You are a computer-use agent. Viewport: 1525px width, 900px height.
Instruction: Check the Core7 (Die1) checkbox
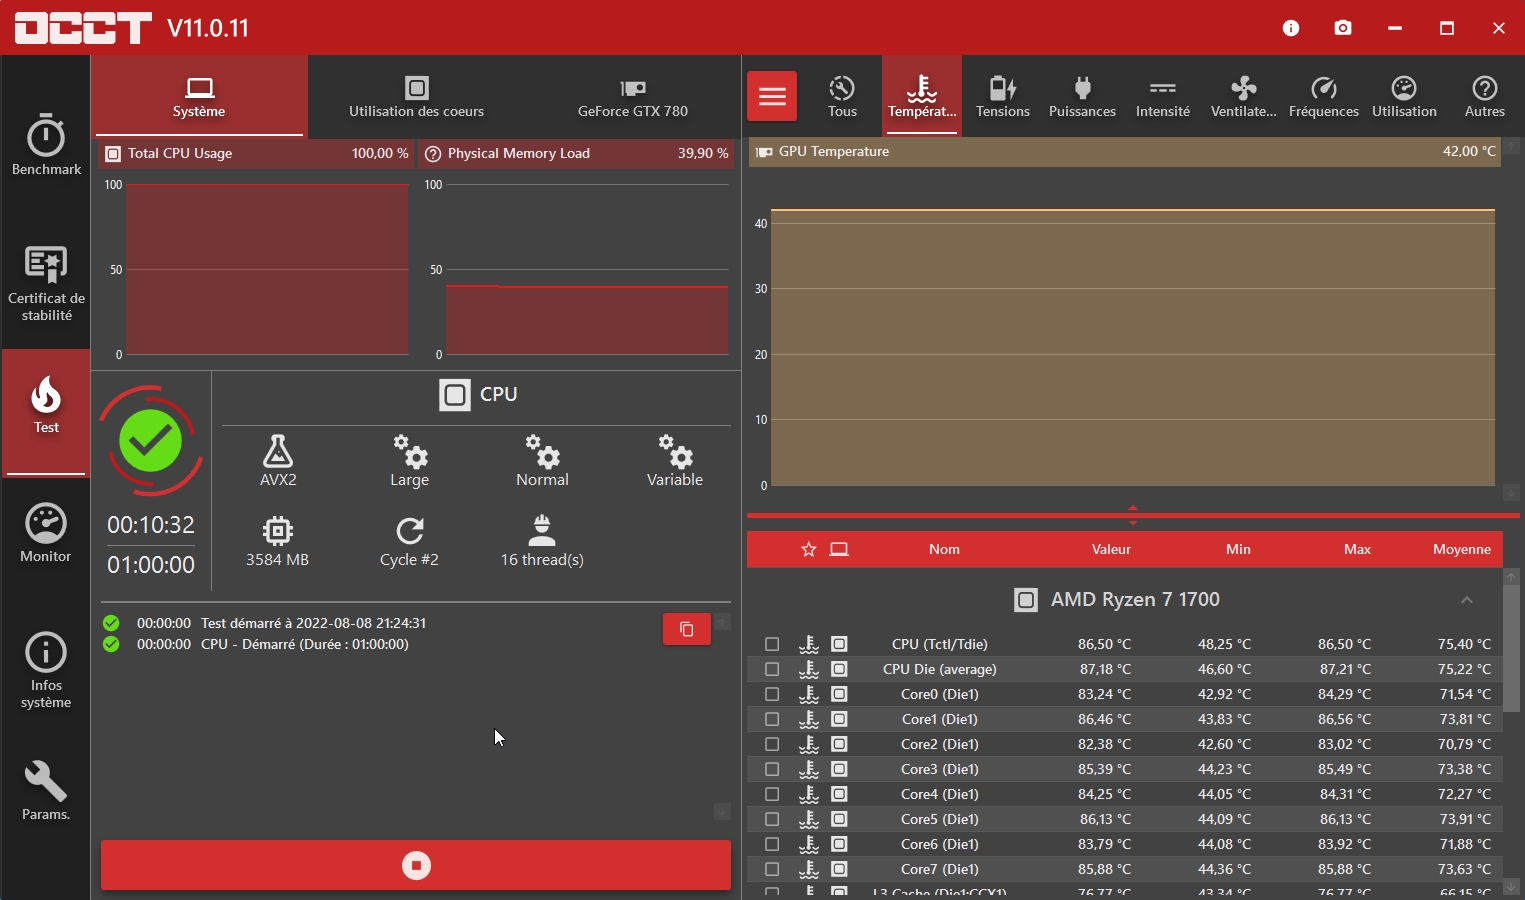pos(772,869)
